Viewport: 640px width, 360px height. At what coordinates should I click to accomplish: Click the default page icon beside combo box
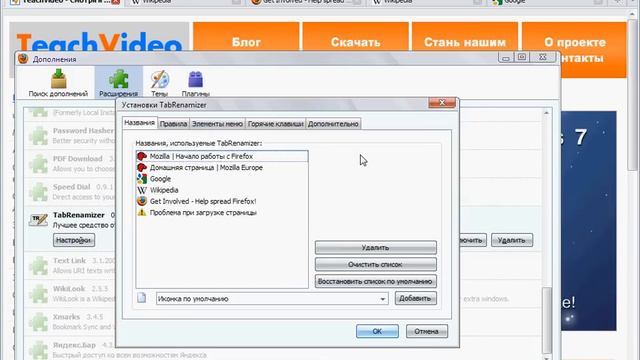pos(142,298)
